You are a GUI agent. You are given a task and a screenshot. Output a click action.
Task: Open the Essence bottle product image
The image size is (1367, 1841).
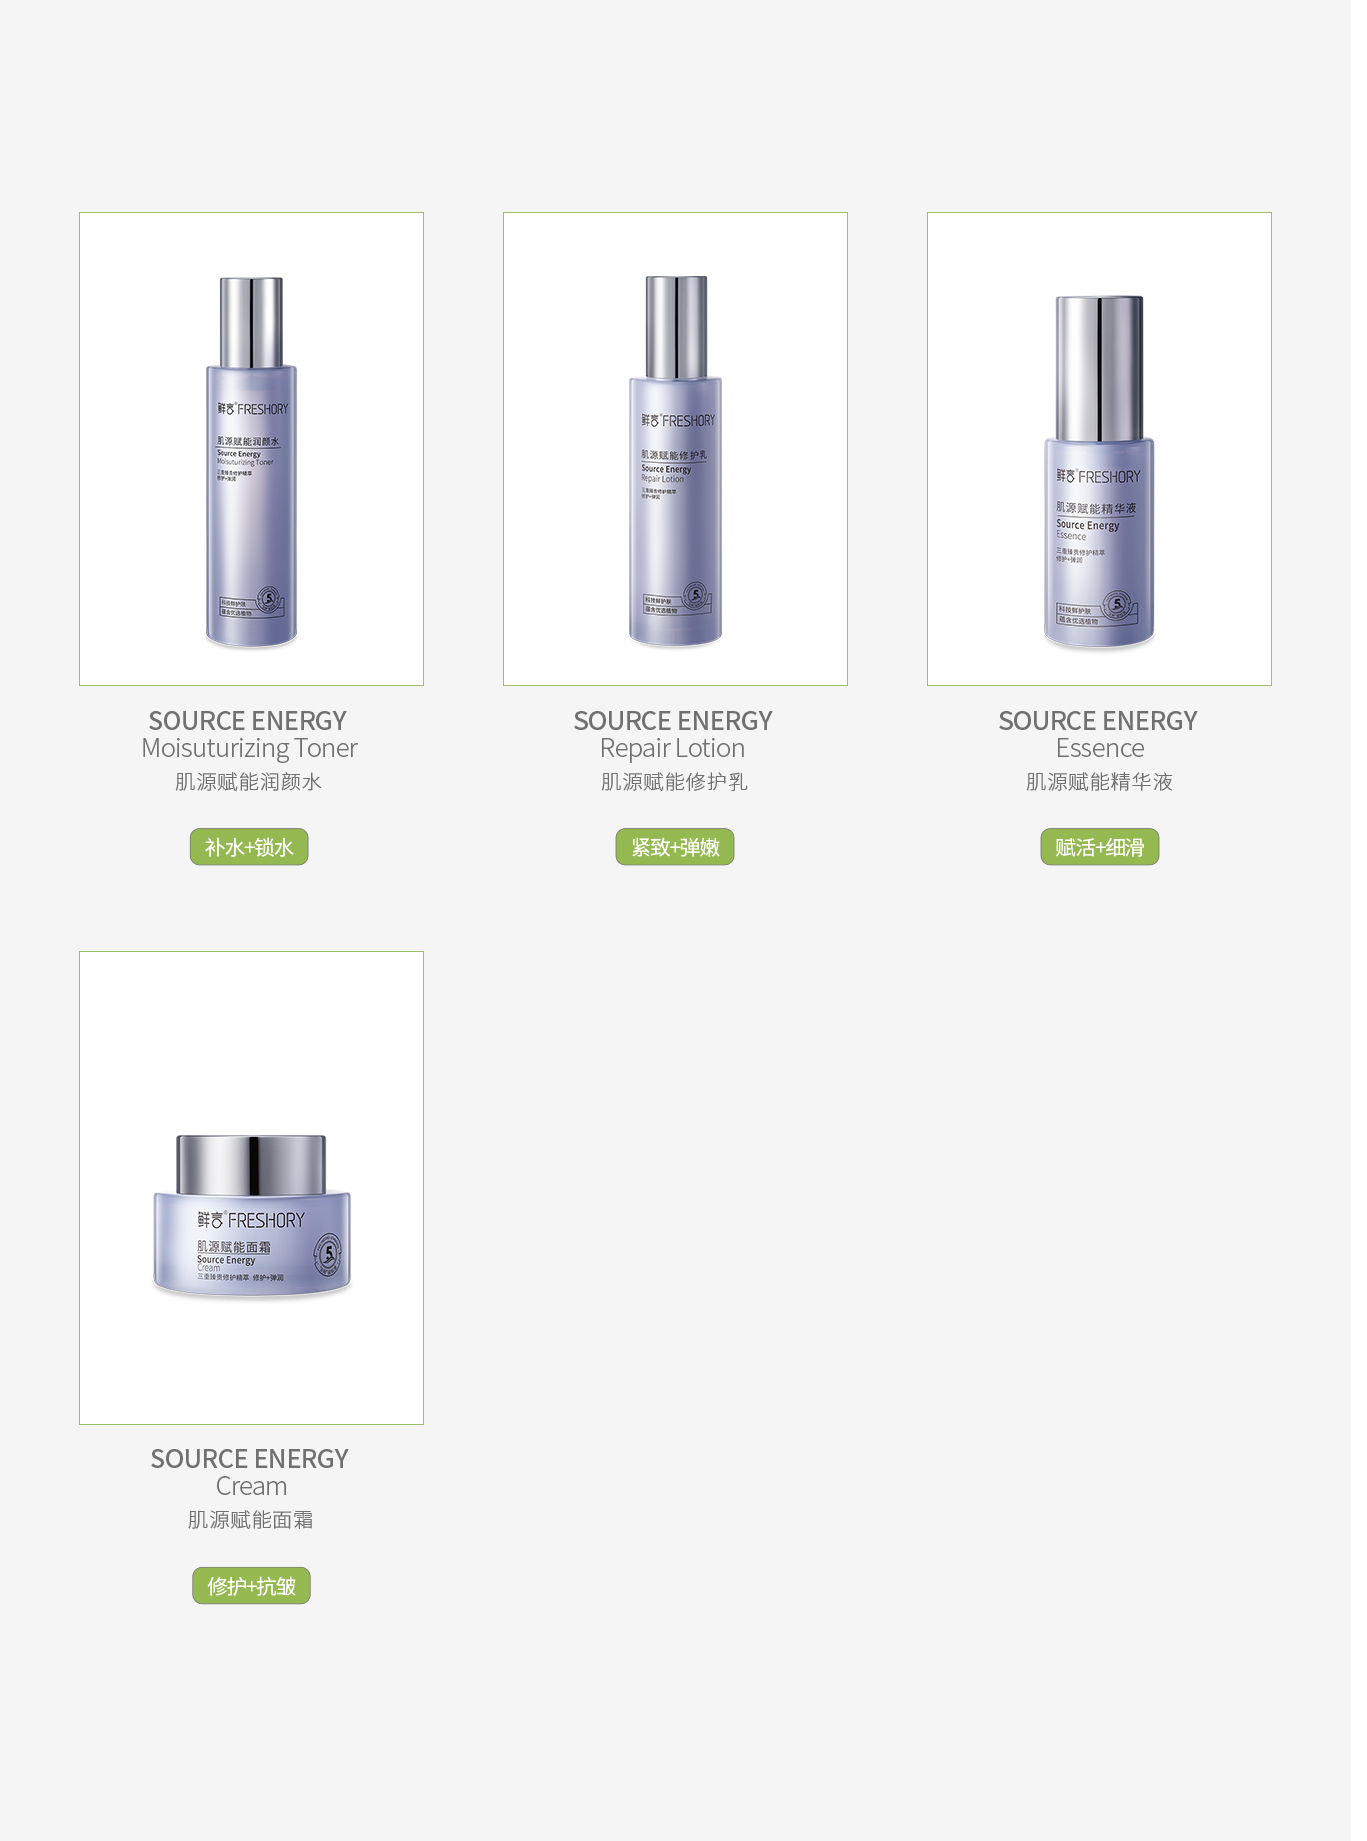[x=1099, y=449]
